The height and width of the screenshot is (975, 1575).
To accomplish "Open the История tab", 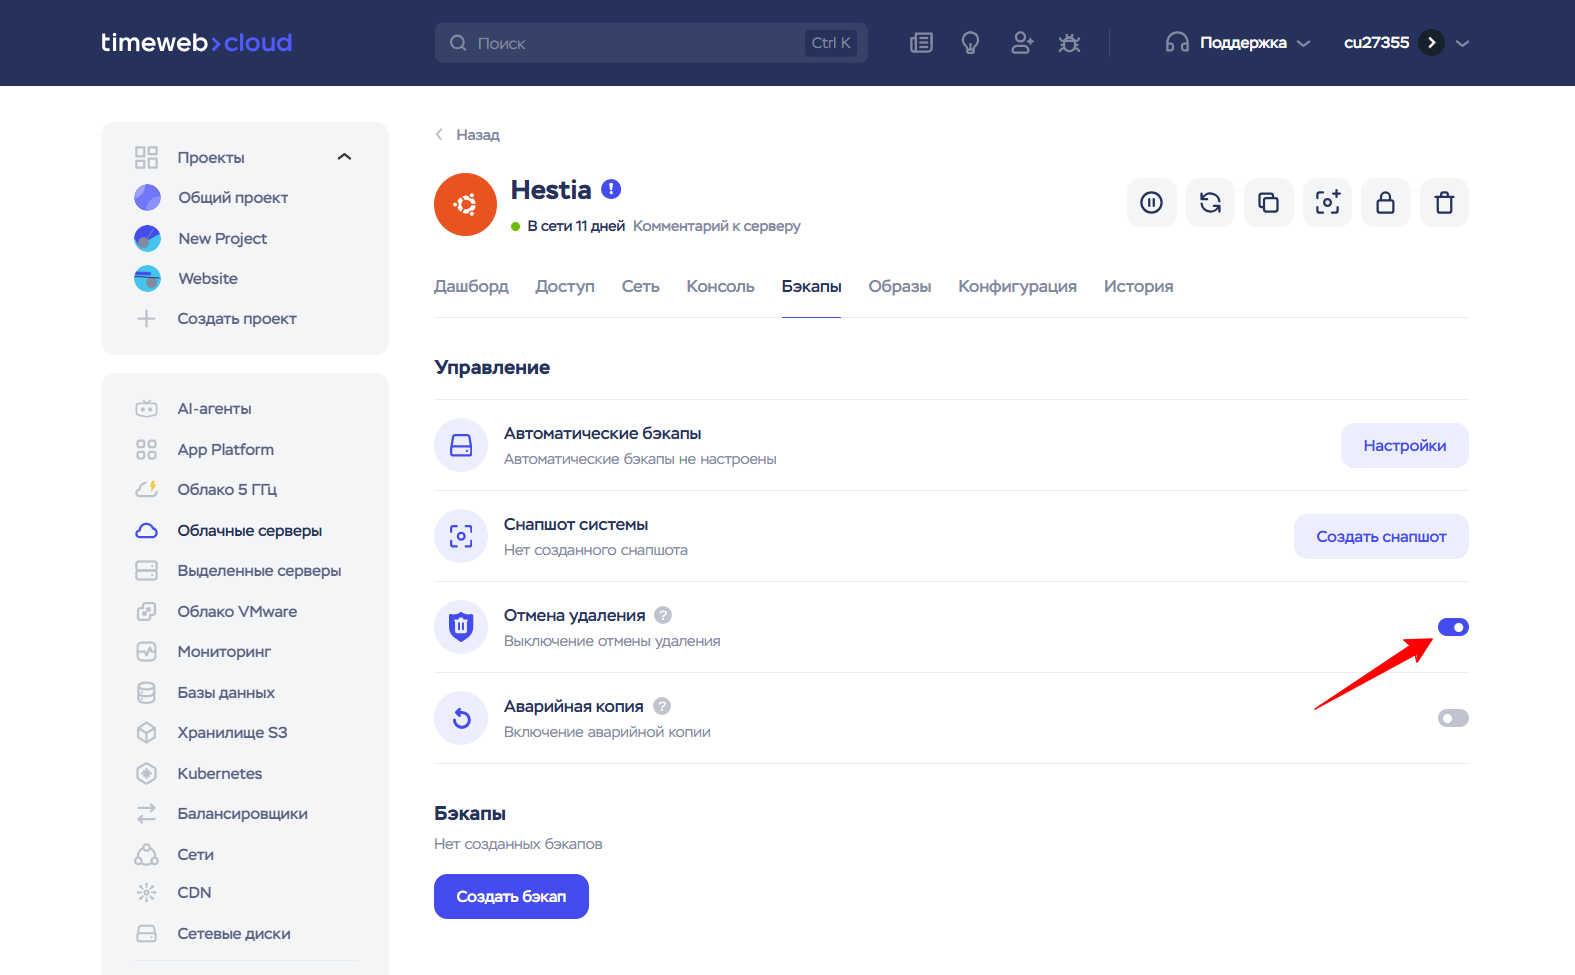I will (1138, 286).
